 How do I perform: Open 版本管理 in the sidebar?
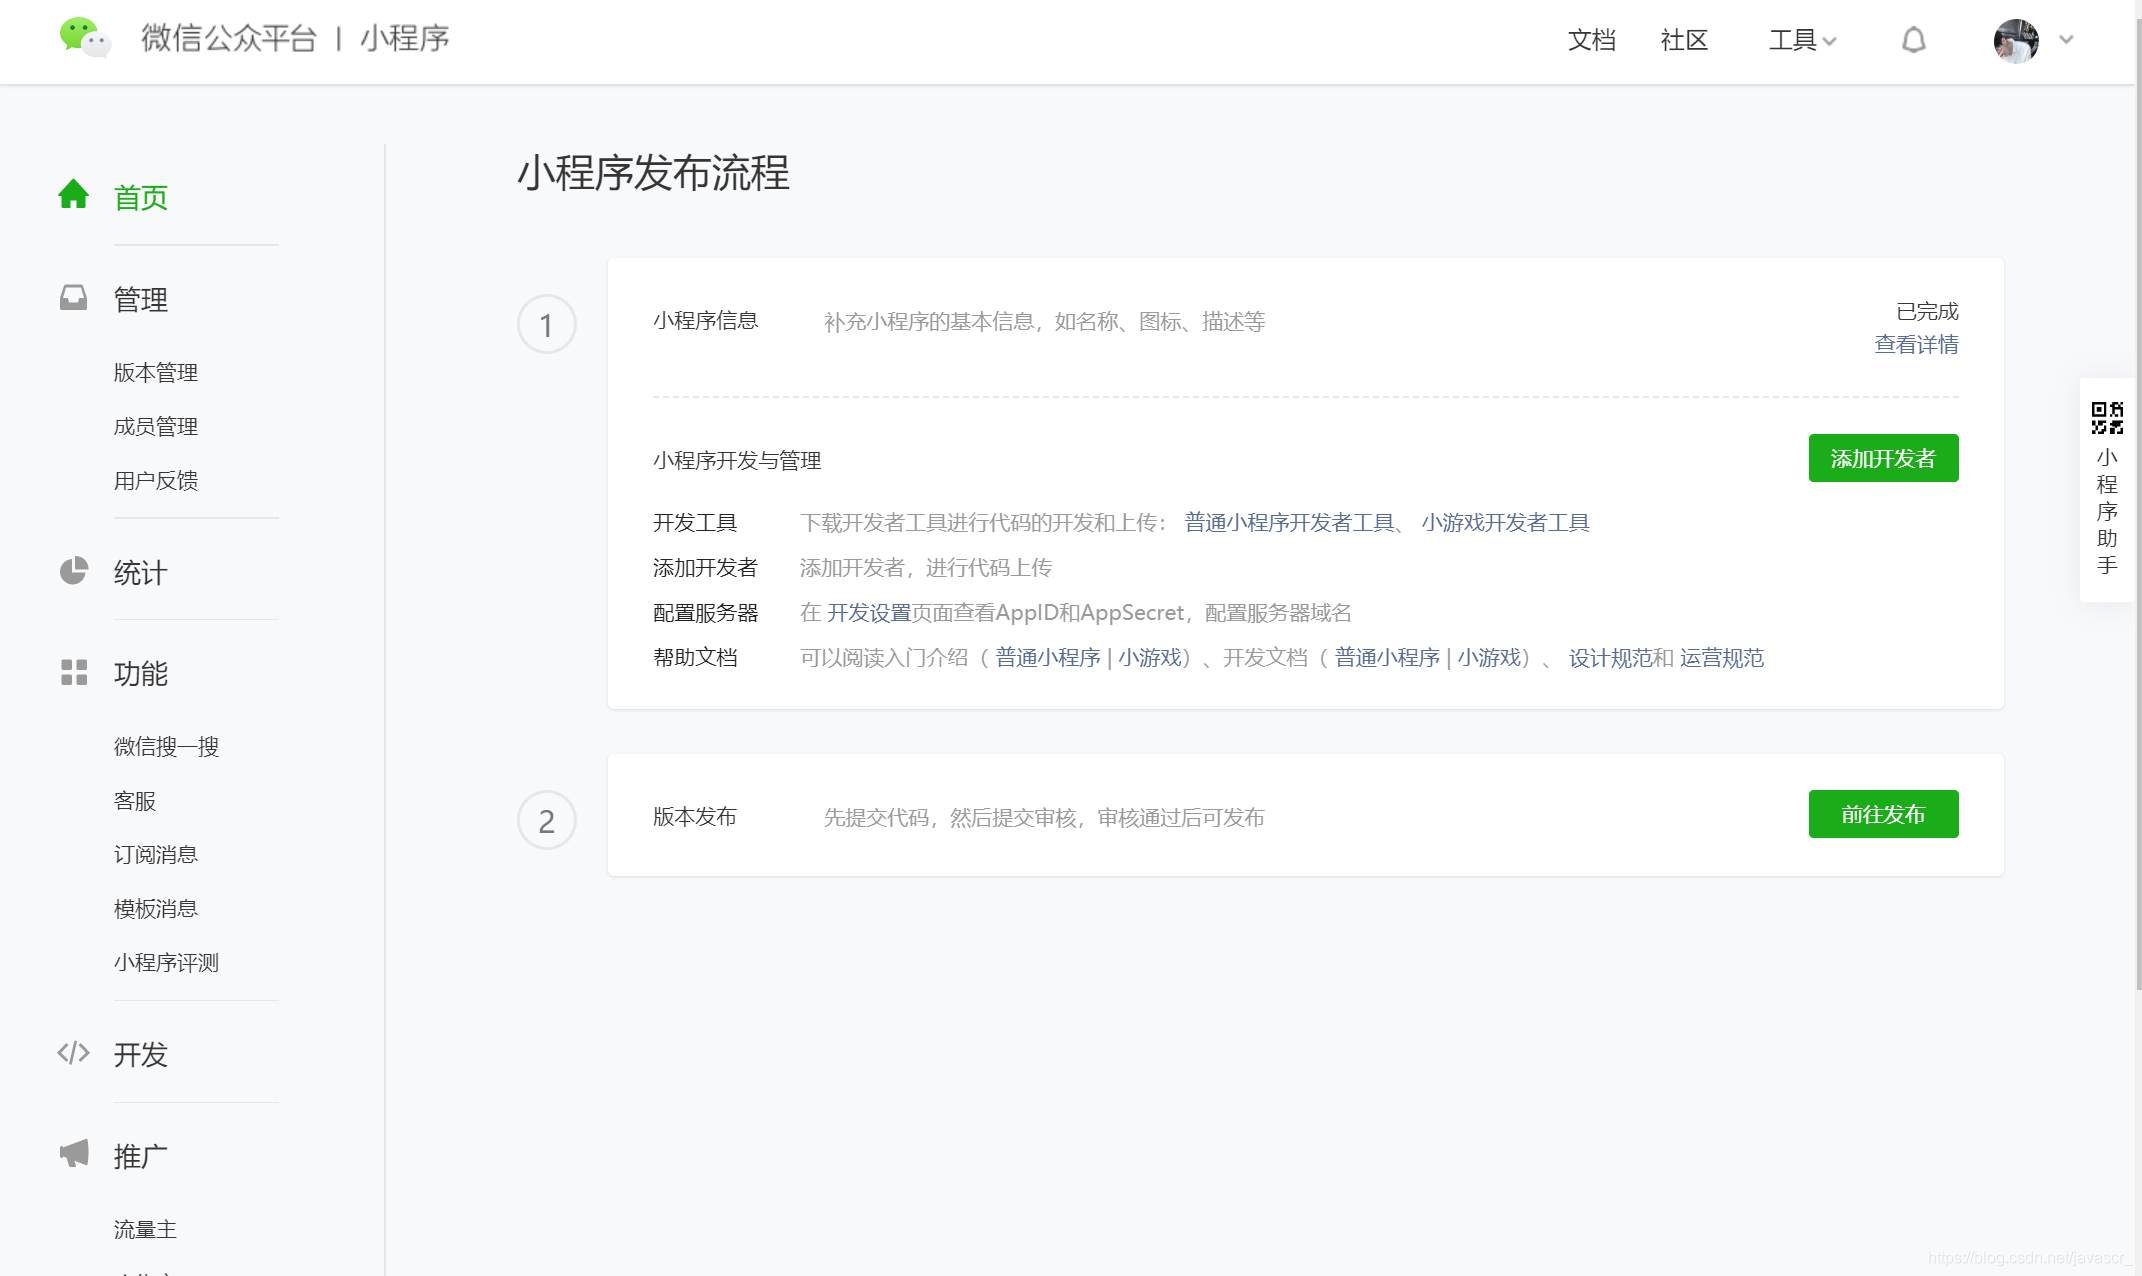[156, 372]
